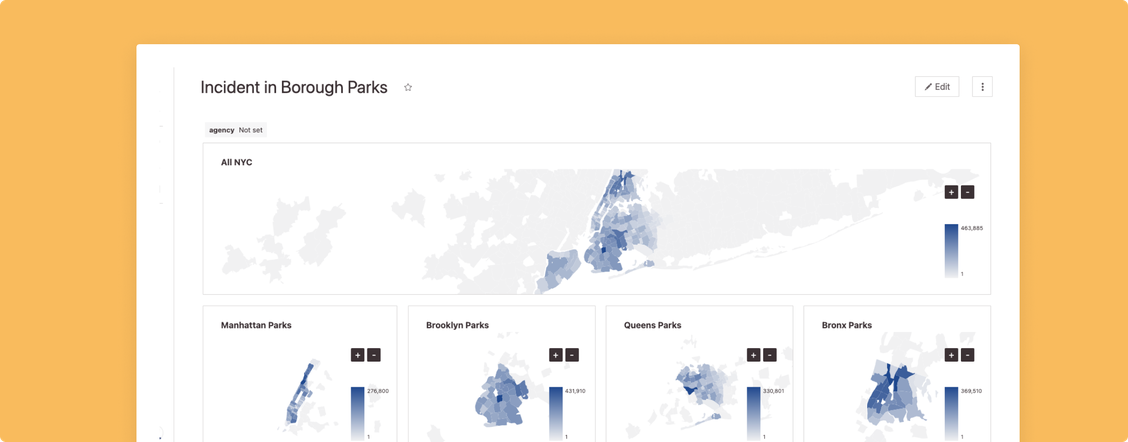The image size is (1128, 442).
Task: Open the agency Not set filter
Action: (236, 130)
